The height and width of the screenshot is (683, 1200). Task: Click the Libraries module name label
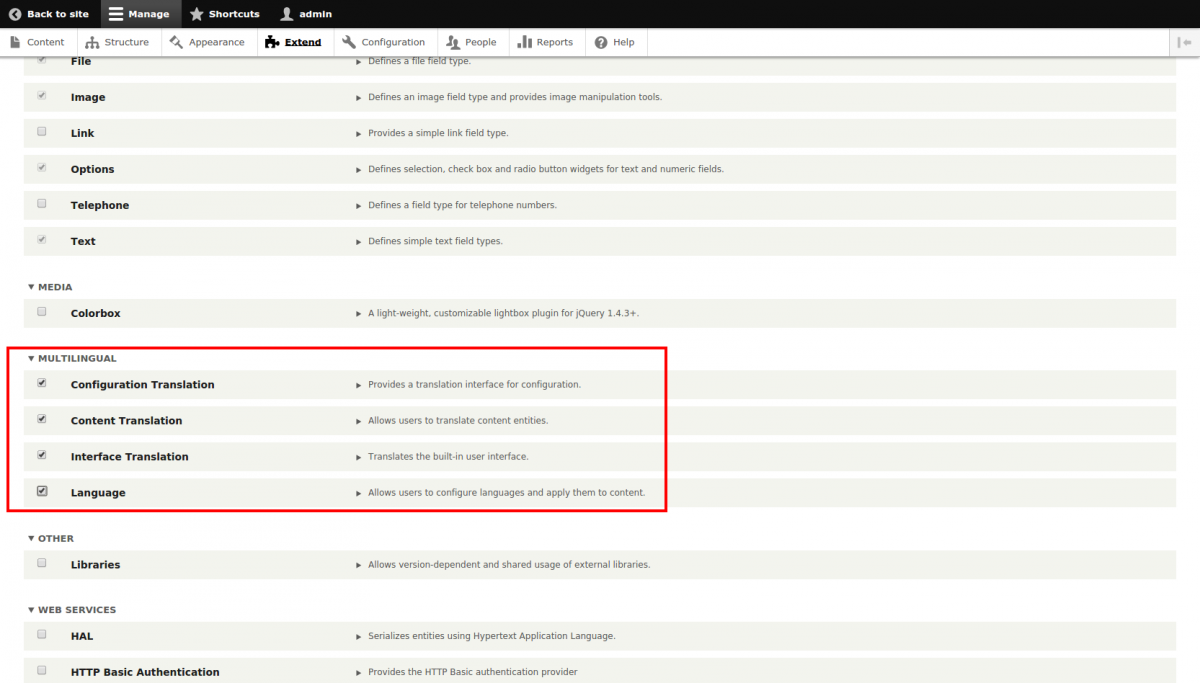point(95,565)
